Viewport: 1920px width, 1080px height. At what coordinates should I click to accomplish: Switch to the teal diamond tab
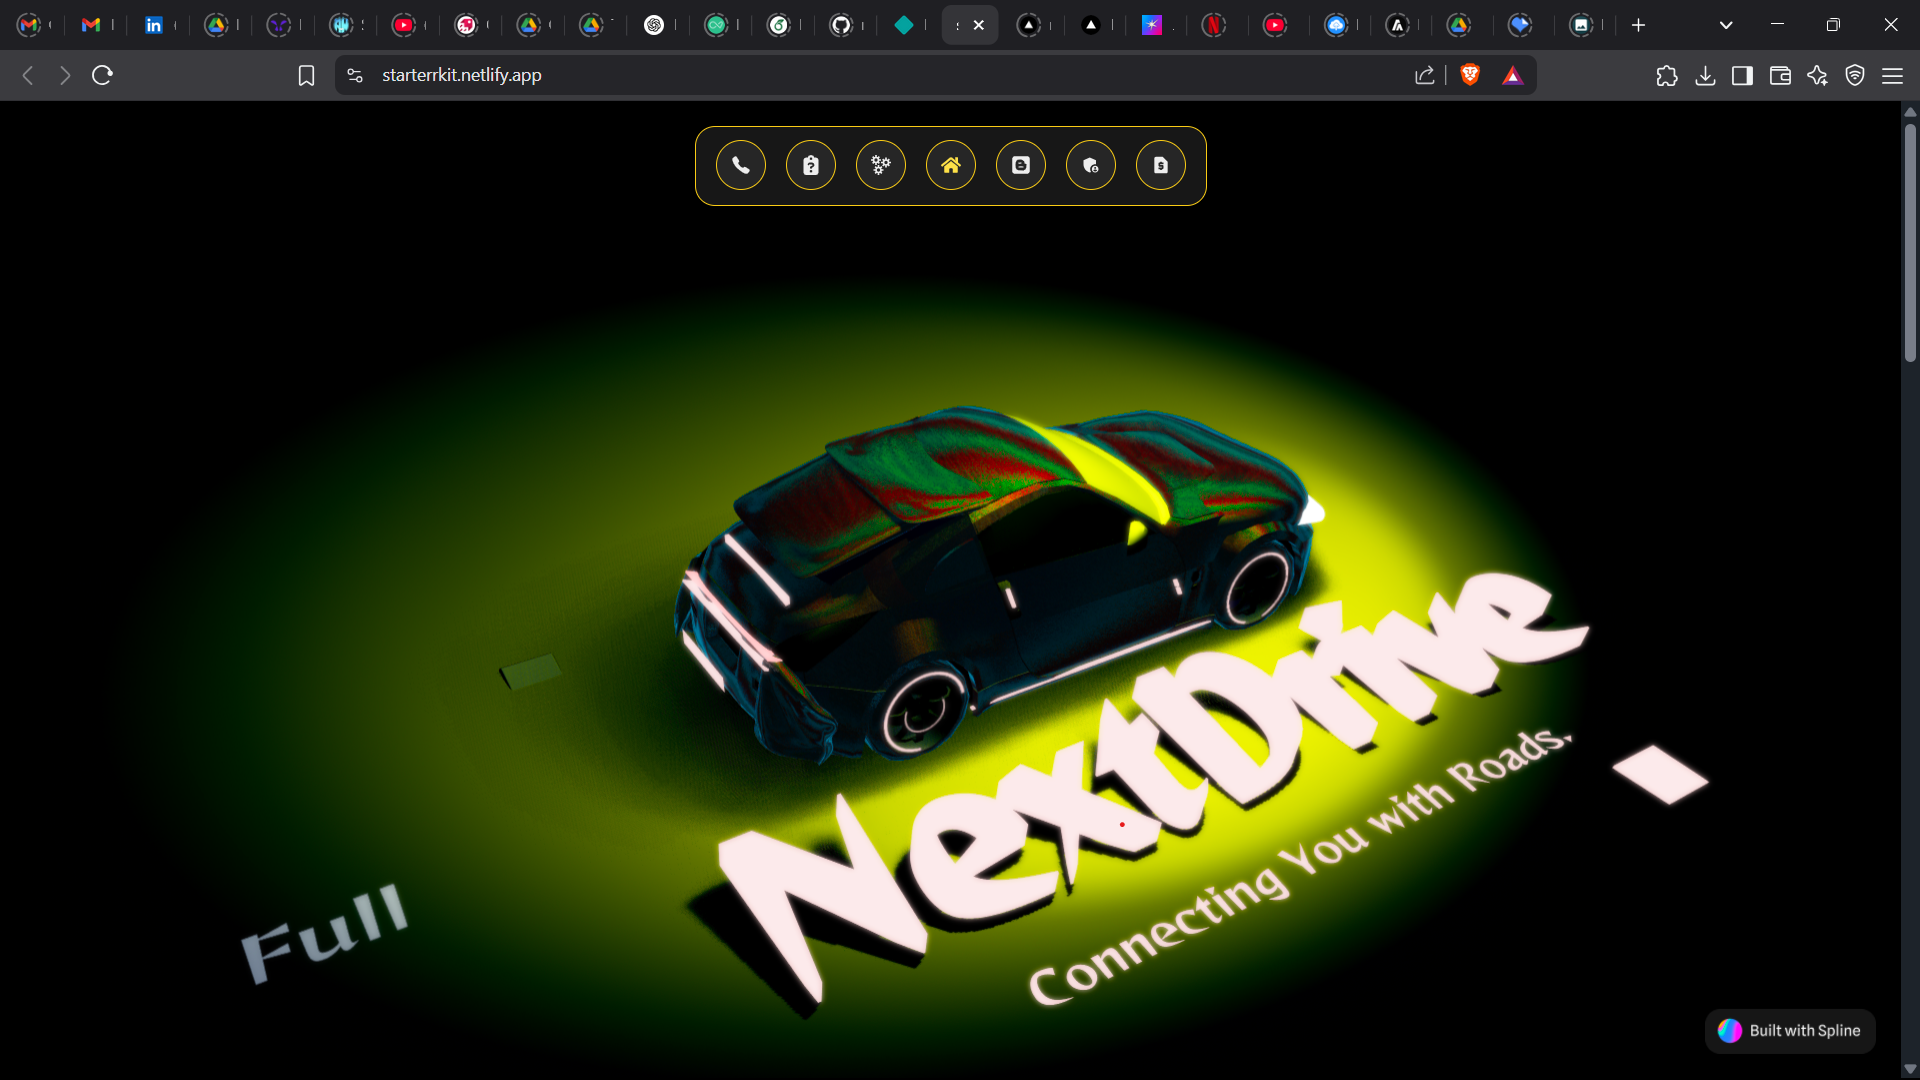(904, 25)
